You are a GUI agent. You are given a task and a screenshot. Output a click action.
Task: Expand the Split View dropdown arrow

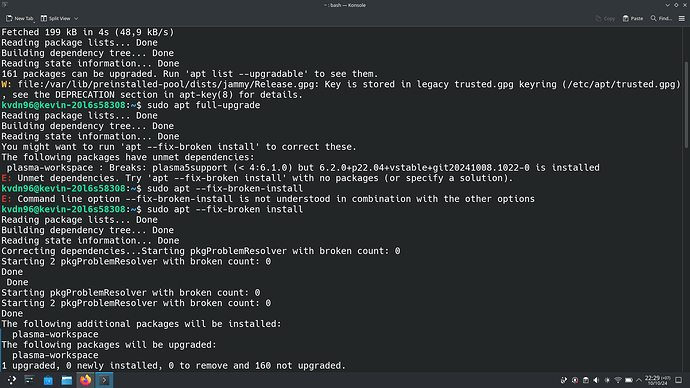pyautogui.click(x=76, y=18)
